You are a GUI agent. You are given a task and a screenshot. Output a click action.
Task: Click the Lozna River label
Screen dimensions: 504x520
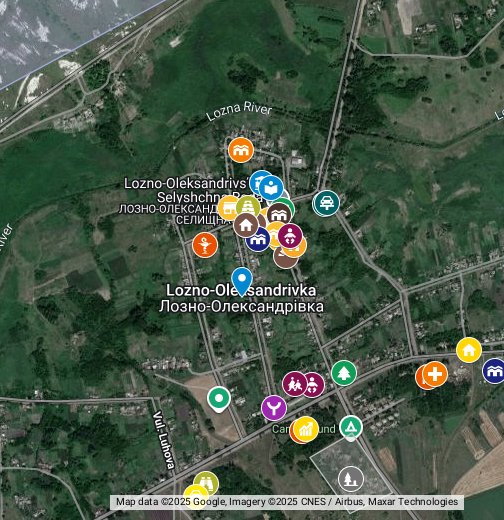coord(239,111)
